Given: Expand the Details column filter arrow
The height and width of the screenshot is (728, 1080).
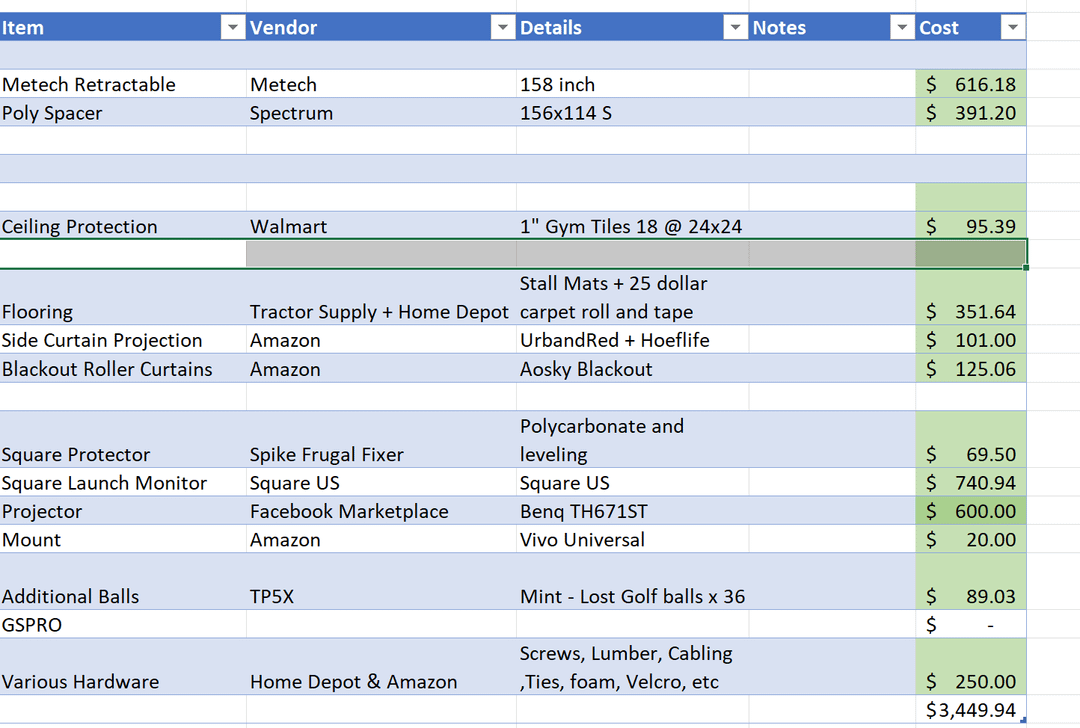Looking at the screenshot, I should pos(735,28).
